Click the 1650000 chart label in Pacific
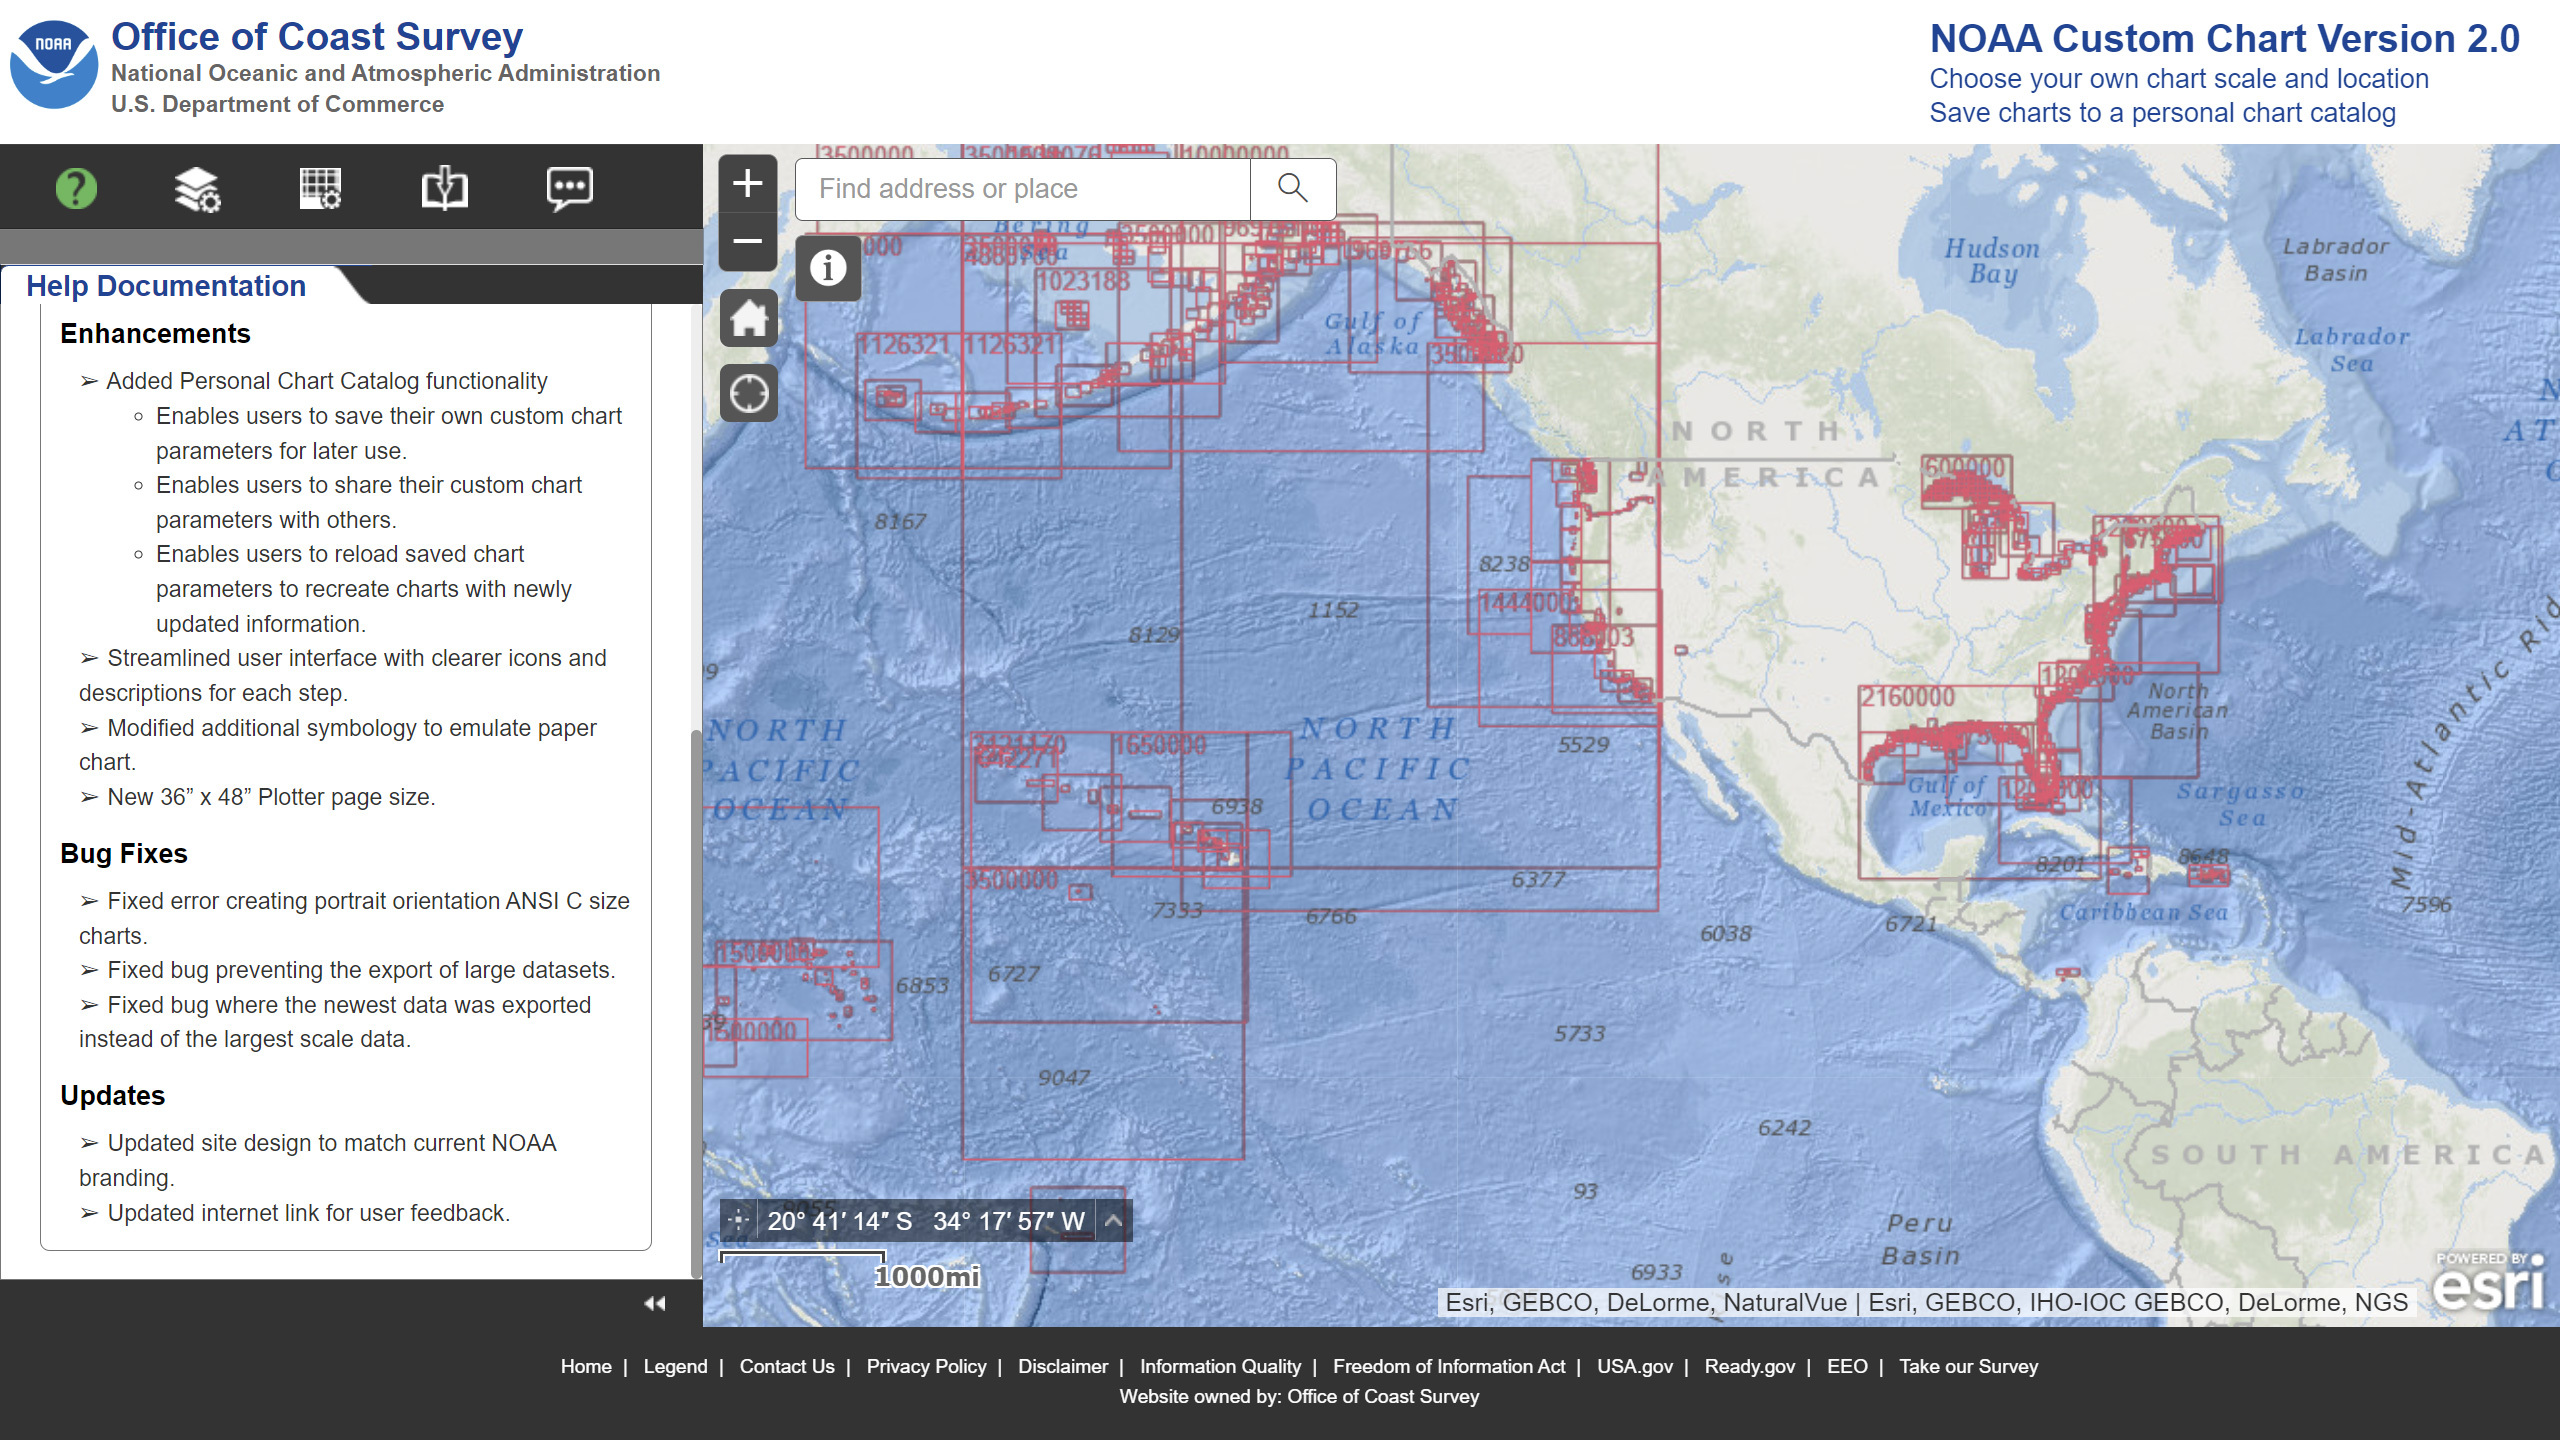Screen dimensions: 2560x1440 (1160, 745)
